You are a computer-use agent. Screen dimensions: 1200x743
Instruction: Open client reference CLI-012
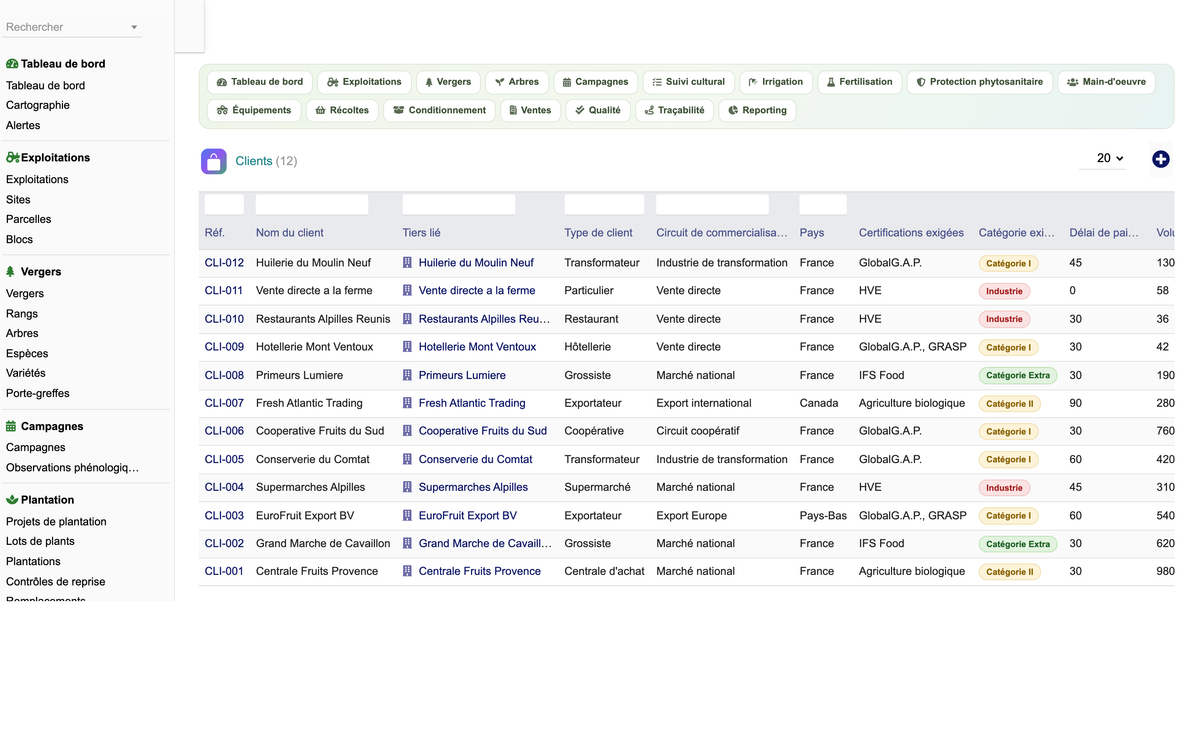click(224, 263)
